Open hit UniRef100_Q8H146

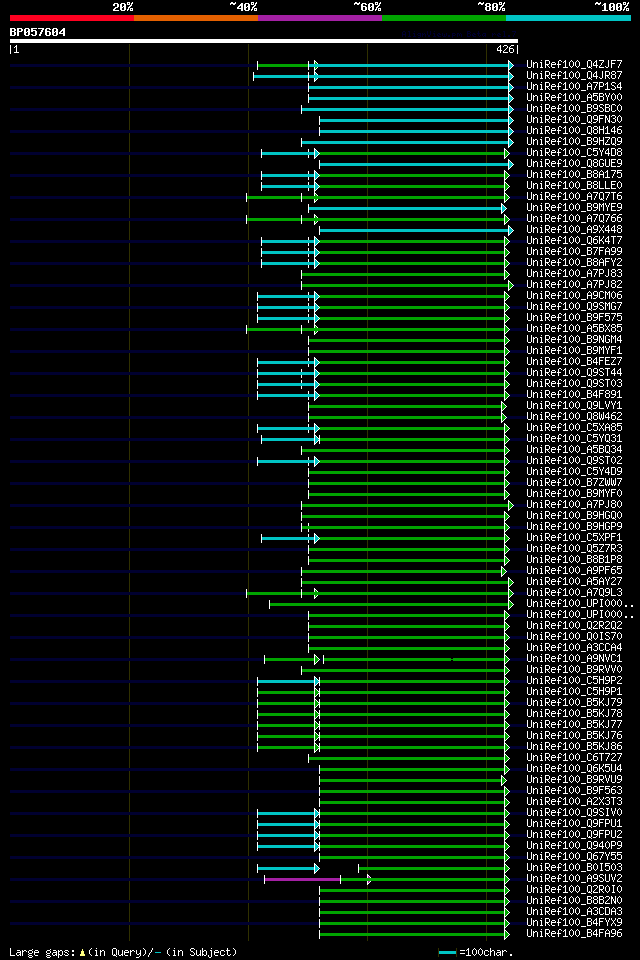574,130
